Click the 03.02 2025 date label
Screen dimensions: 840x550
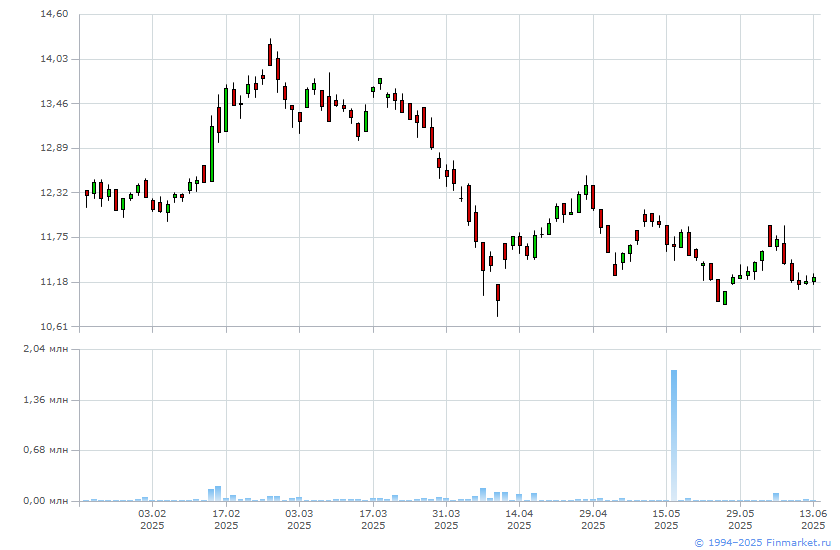coord(152,519)
